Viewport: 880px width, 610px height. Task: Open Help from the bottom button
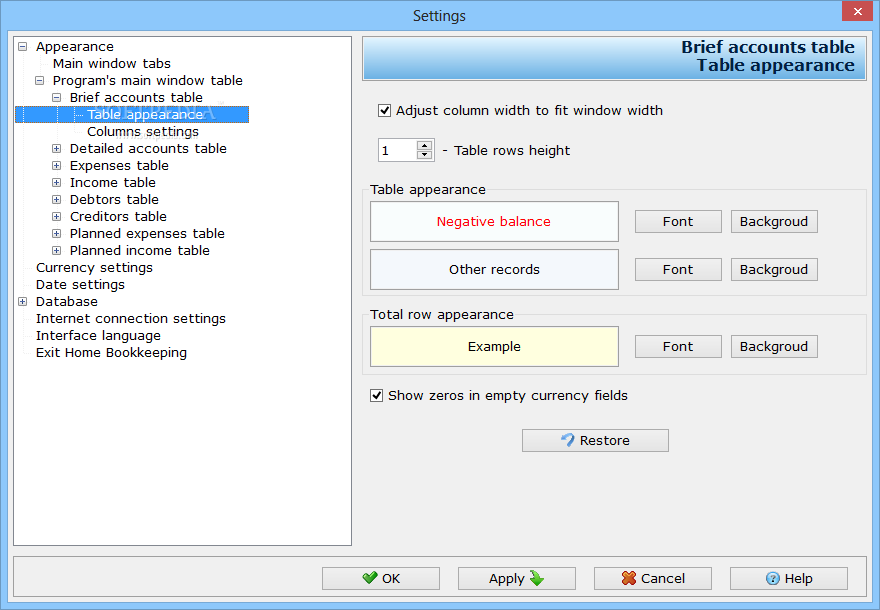click(x=789, y=578)
